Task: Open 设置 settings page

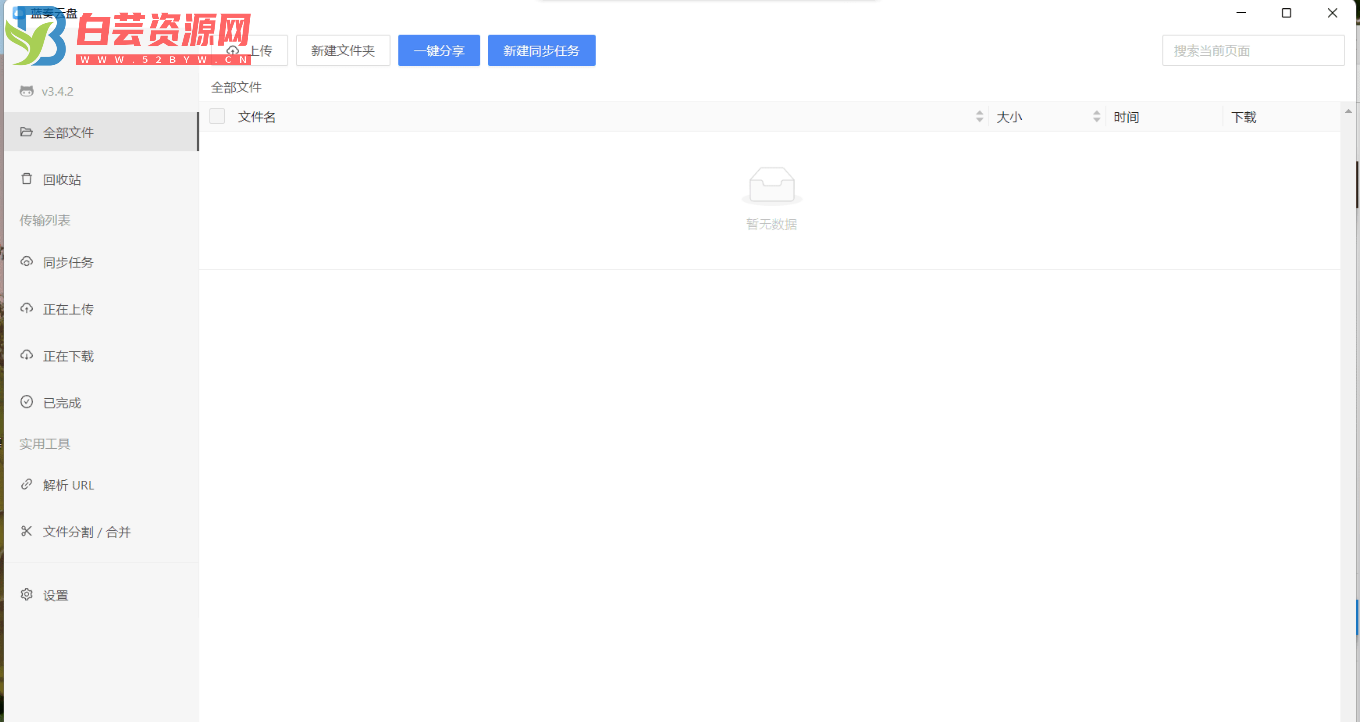Action: tap(100, 595)
